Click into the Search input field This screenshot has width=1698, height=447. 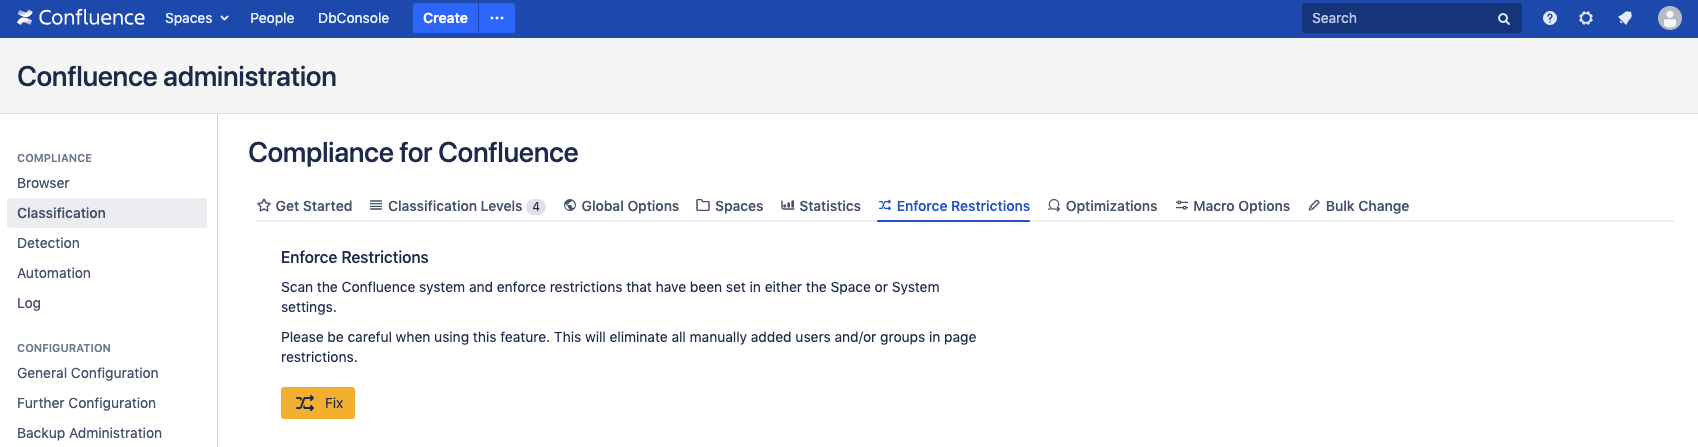point(1395,18)
